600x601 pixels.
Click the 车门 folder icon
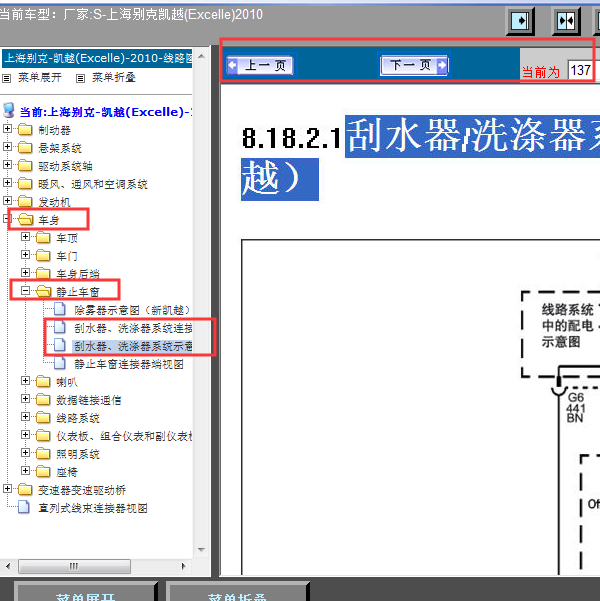pos(43,256)
